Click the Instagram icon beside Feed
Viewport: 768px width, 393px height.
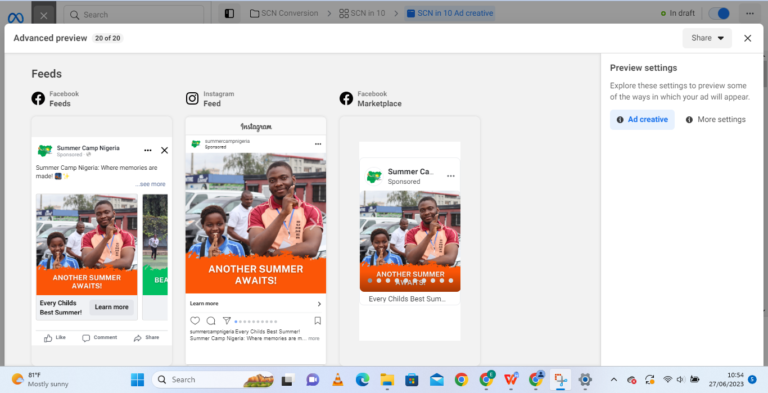(x=192, y=98)
